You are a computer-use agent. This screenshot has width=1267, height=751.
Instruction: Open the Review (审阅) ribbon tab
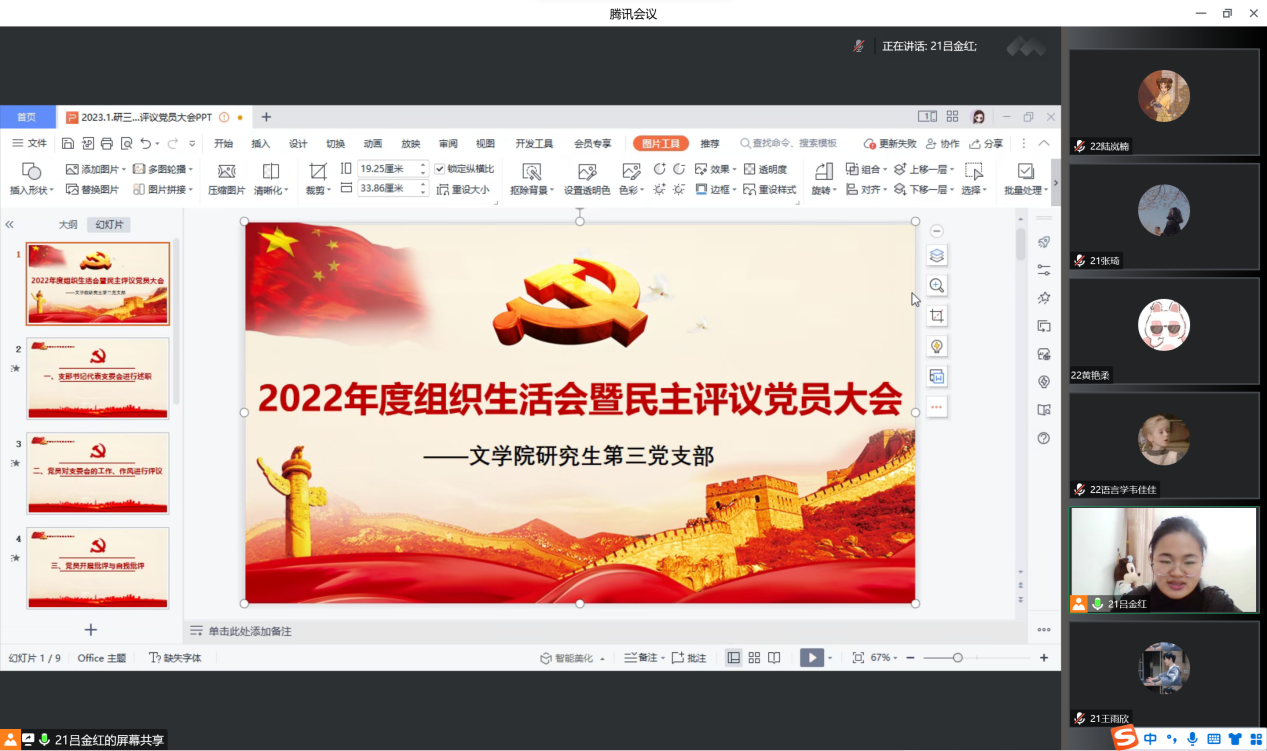pyautogui.click(x=448, y=144)
